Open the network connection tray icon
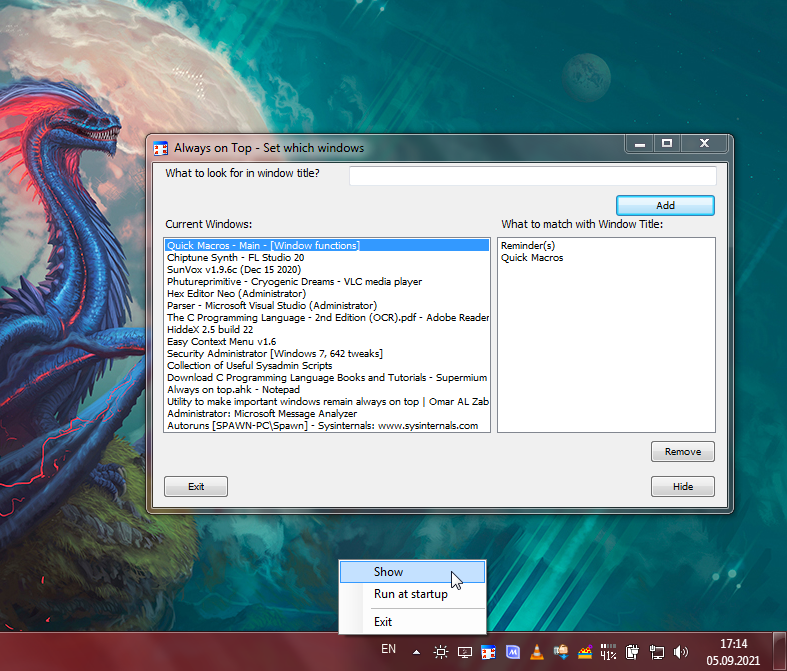The height and width of the screenshot is (671, 787). click(x=657, y=652)
